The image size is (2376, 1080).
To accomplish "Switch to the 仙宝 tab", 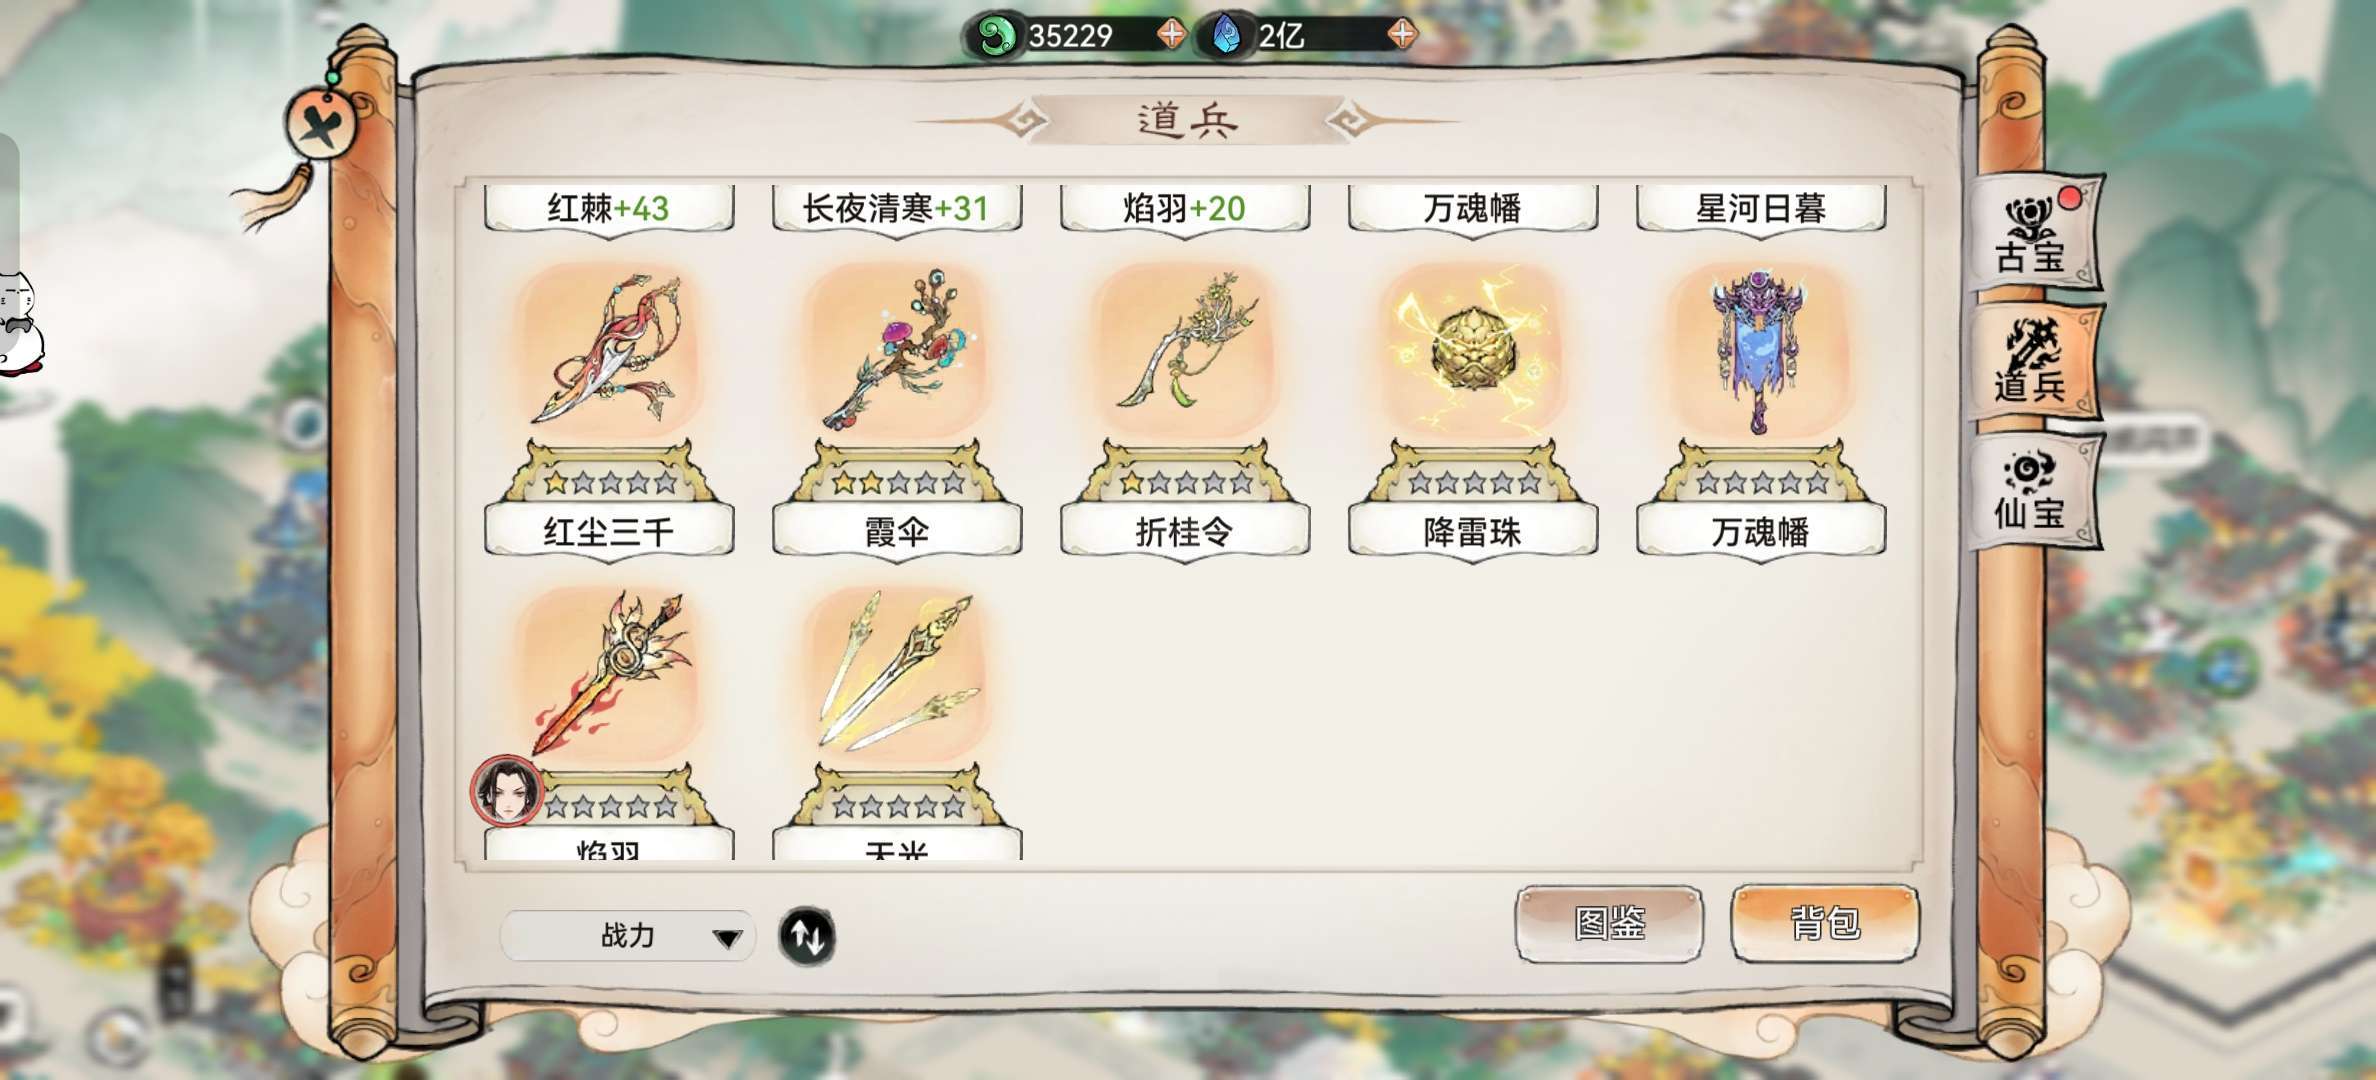I will click(2032, 491).
